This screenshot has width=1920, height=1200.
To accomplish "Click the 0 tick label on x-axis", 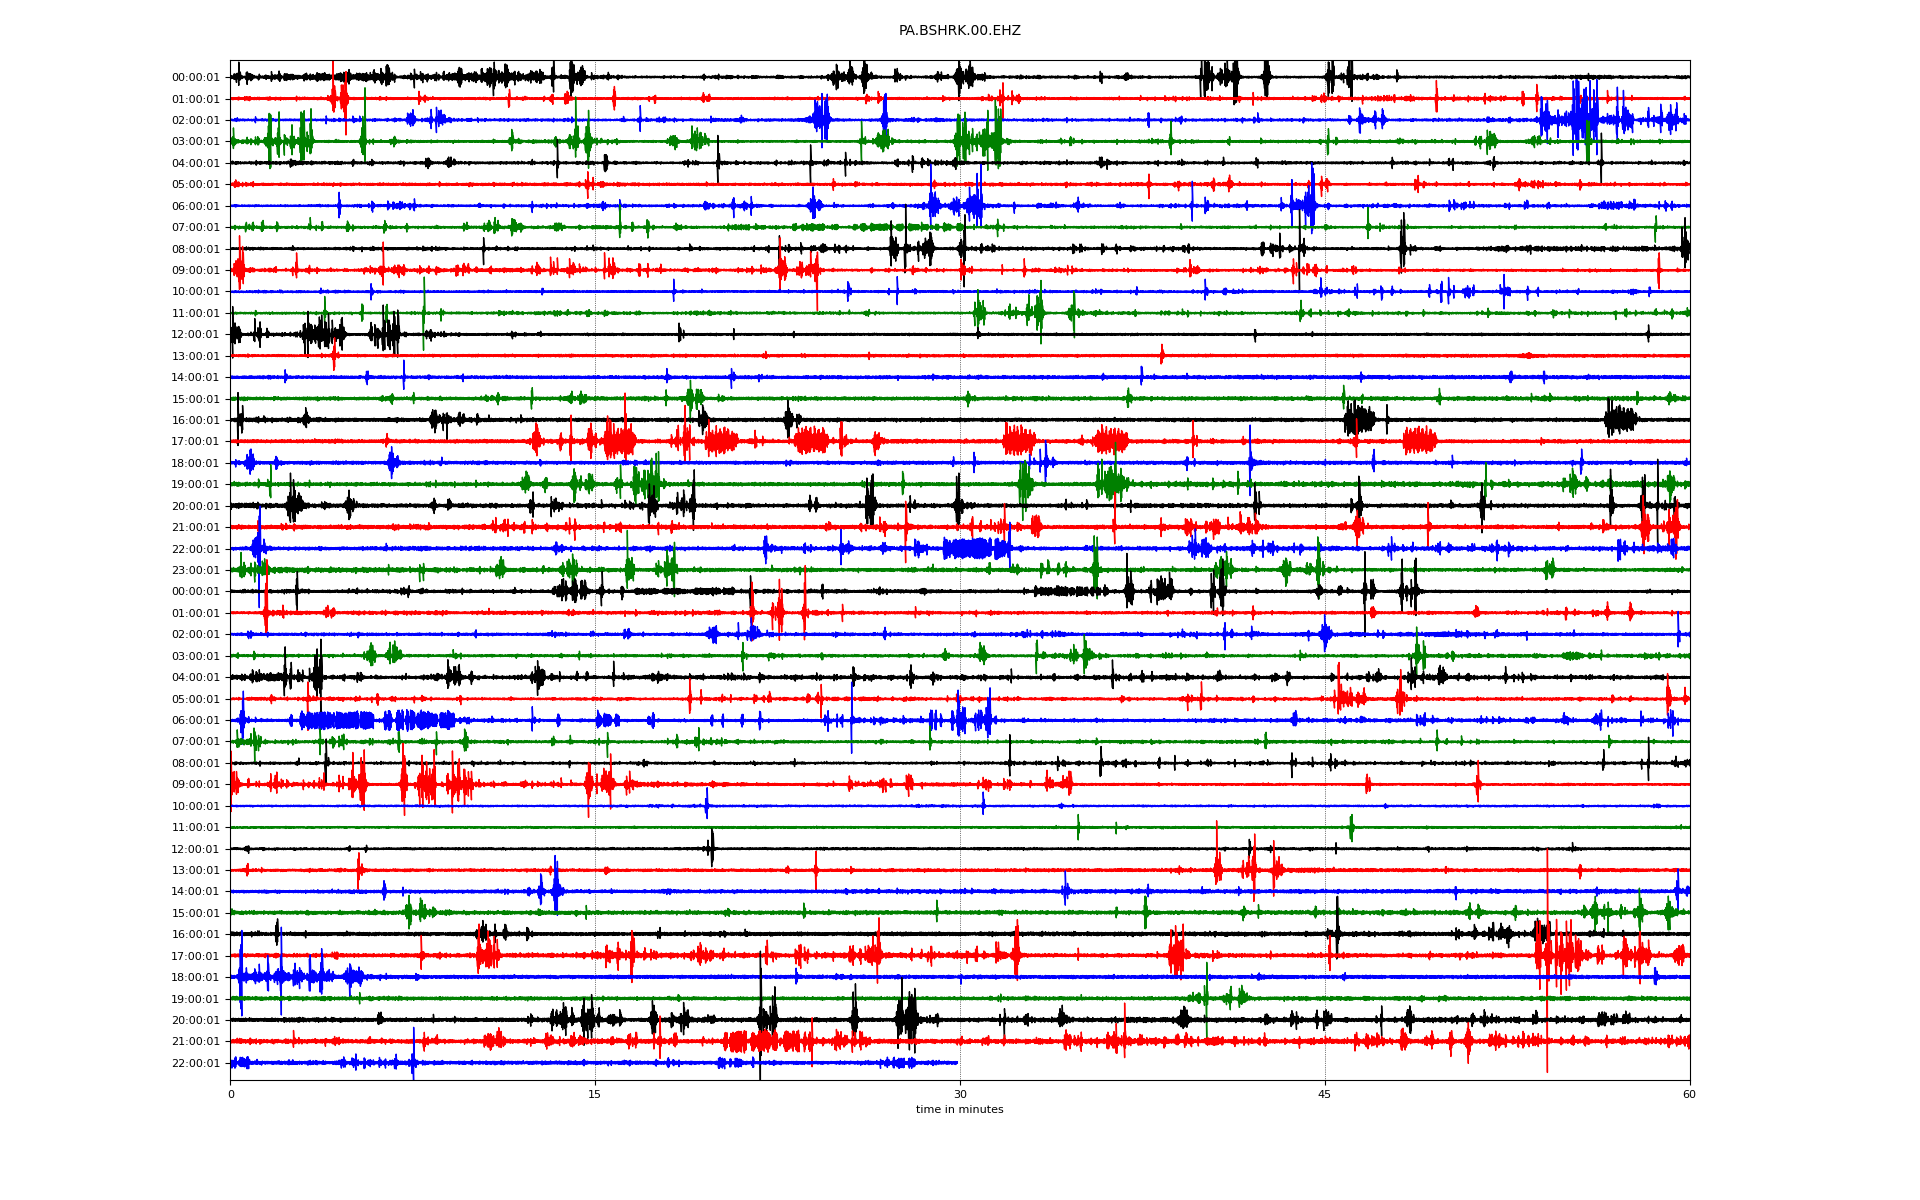I will click(x=231, y=1094).
